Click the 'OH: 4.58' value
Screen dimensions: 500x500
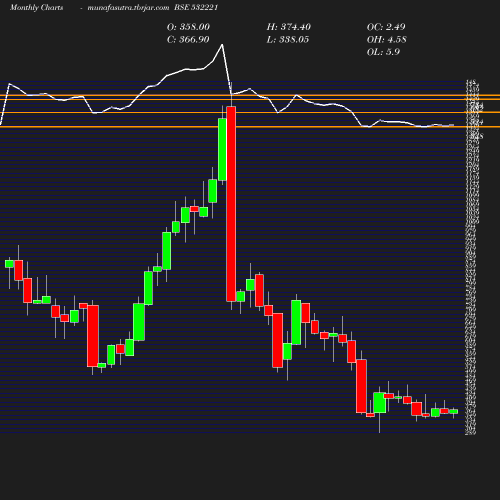pyautogui.click(x=387, y=40)
